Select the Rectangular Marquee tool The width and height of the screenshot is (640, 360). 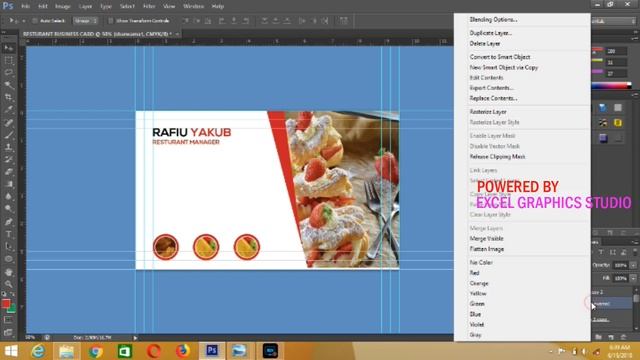pyautogui.click(x=8, y=61)
